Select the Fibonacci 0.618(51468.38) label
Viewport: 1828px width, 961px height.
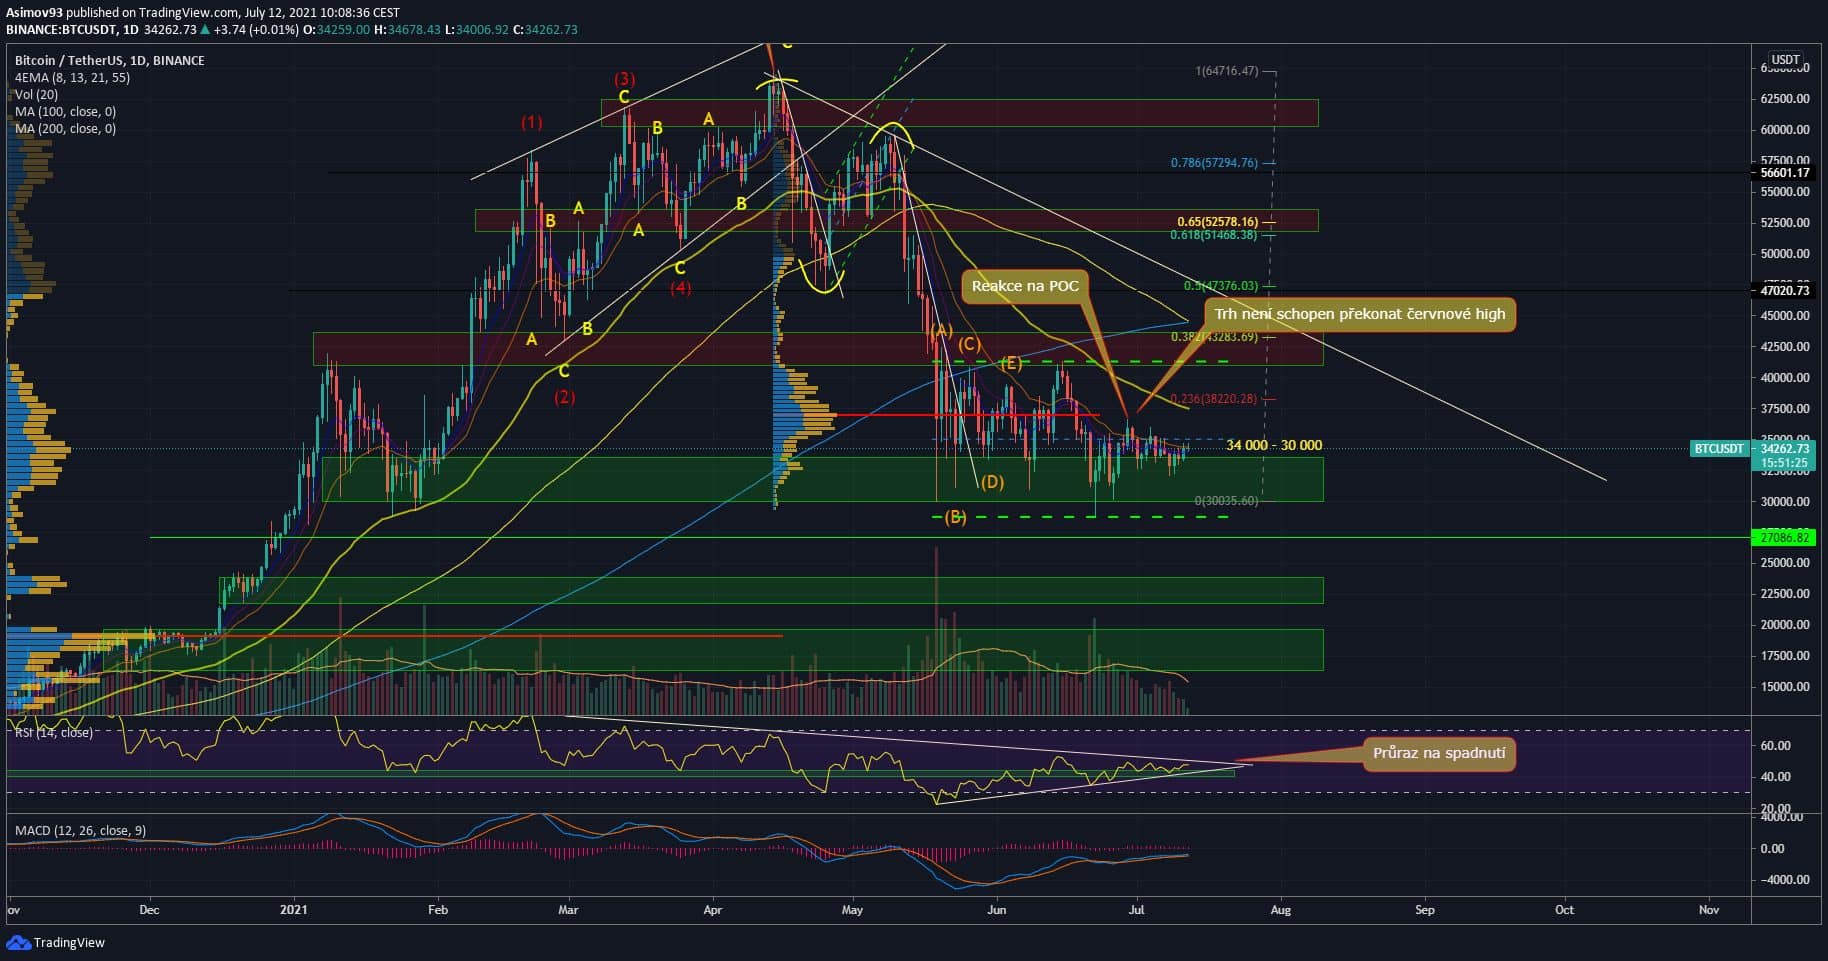coord(1215,235)
